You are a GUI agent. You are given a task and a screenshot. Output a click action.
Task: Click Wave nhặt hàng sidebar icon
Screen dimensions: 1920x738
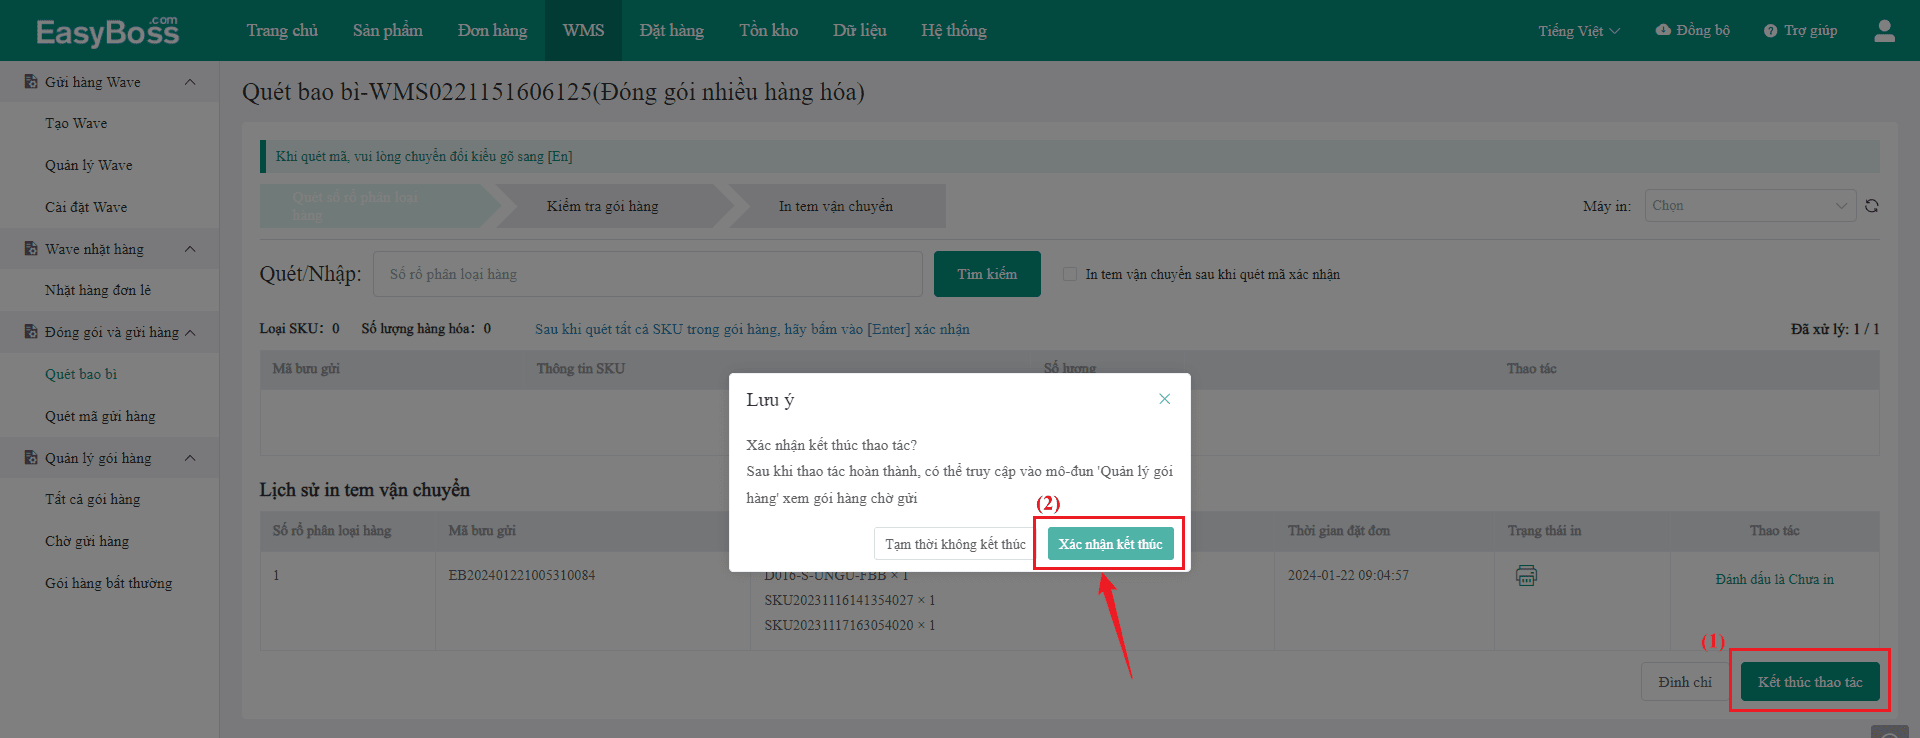click(x=31, y=249)
